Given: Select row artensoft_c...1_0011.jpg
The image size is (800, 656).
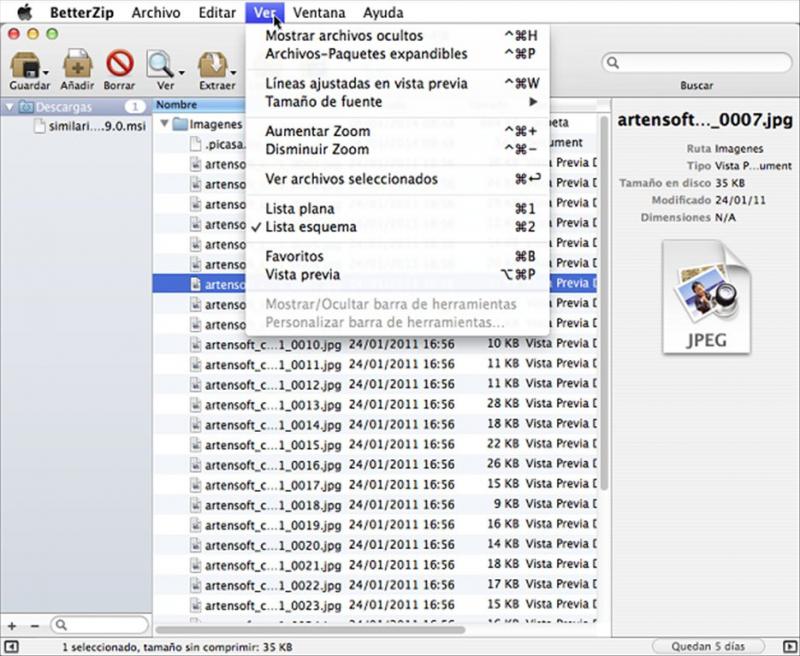Looking at the screenshot, I should (375, 365).
